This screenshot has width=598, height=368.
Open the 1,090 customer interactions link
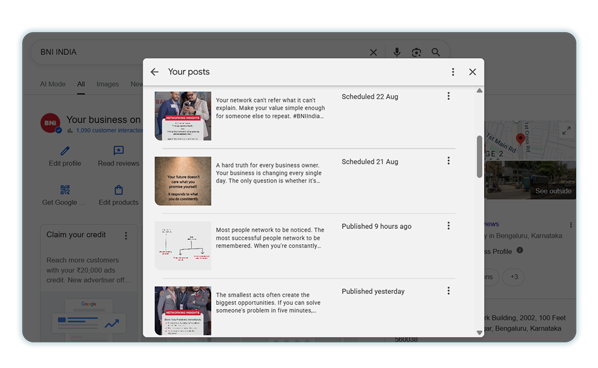pyautogui.click(x=109, y=130)
